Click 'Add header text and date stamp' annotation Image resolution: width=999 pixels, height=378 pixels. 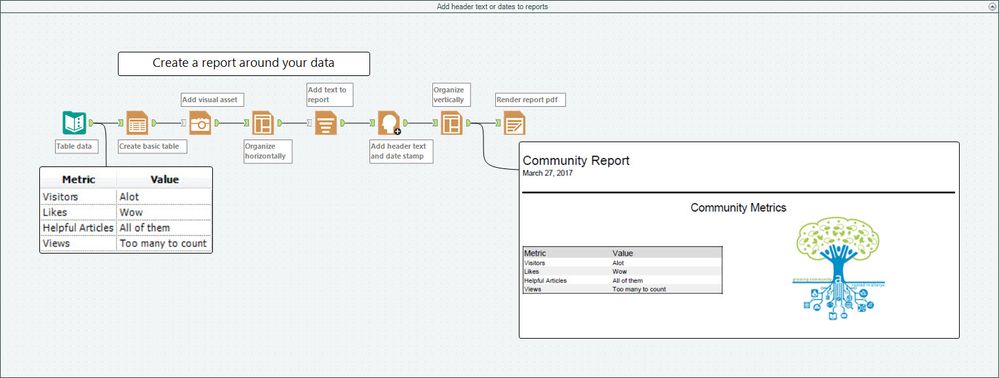[x=401, y=151]
